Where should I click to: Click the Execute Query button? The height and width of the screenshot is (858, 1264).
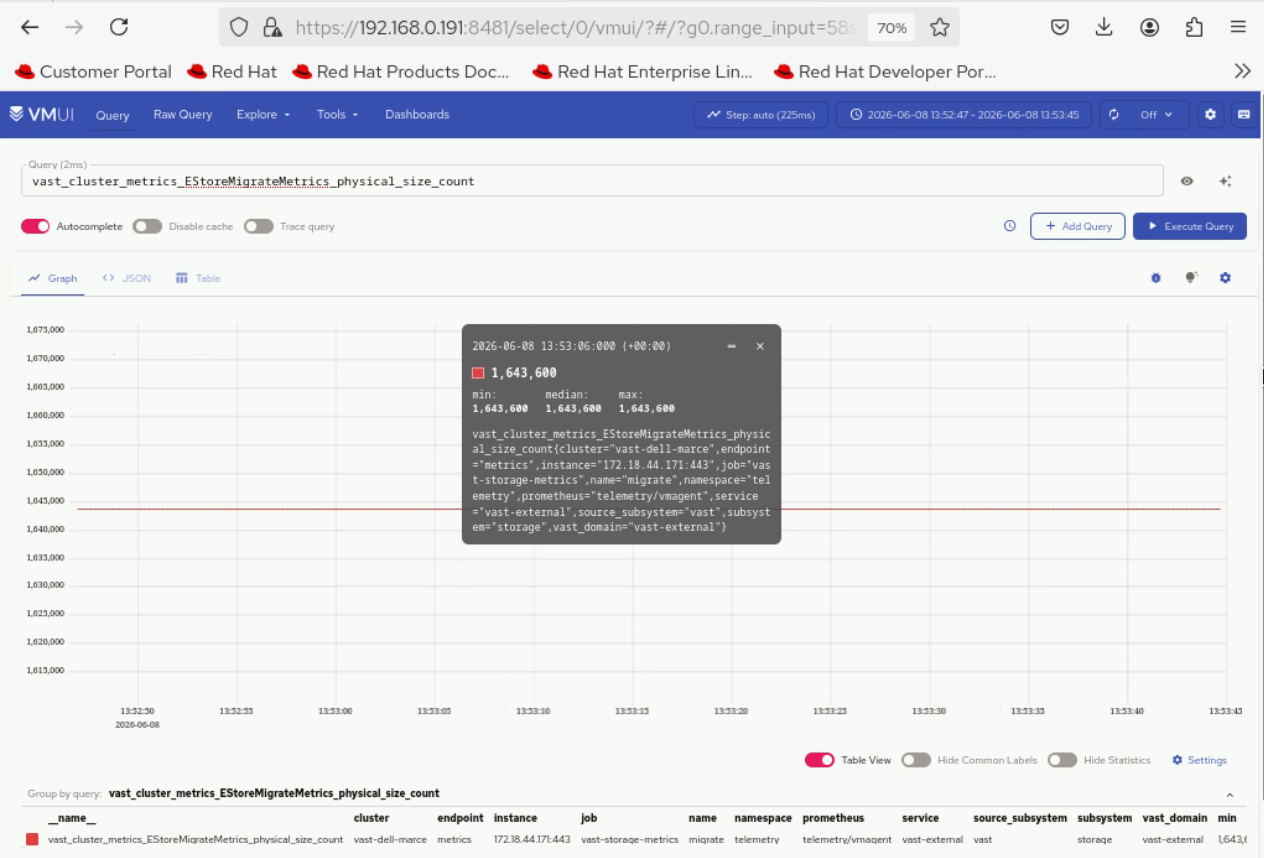click(1190, 226)
